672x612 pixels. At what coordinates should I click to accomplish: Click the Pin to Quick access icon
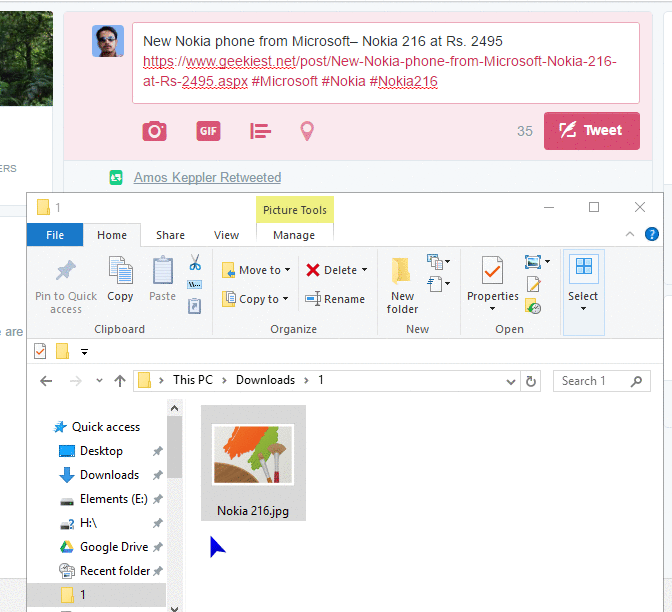point(66,272)
